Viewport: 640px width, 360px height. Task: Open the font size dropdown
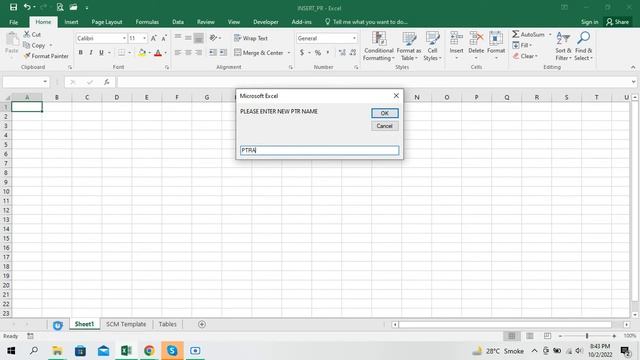(x=144, y=38)
